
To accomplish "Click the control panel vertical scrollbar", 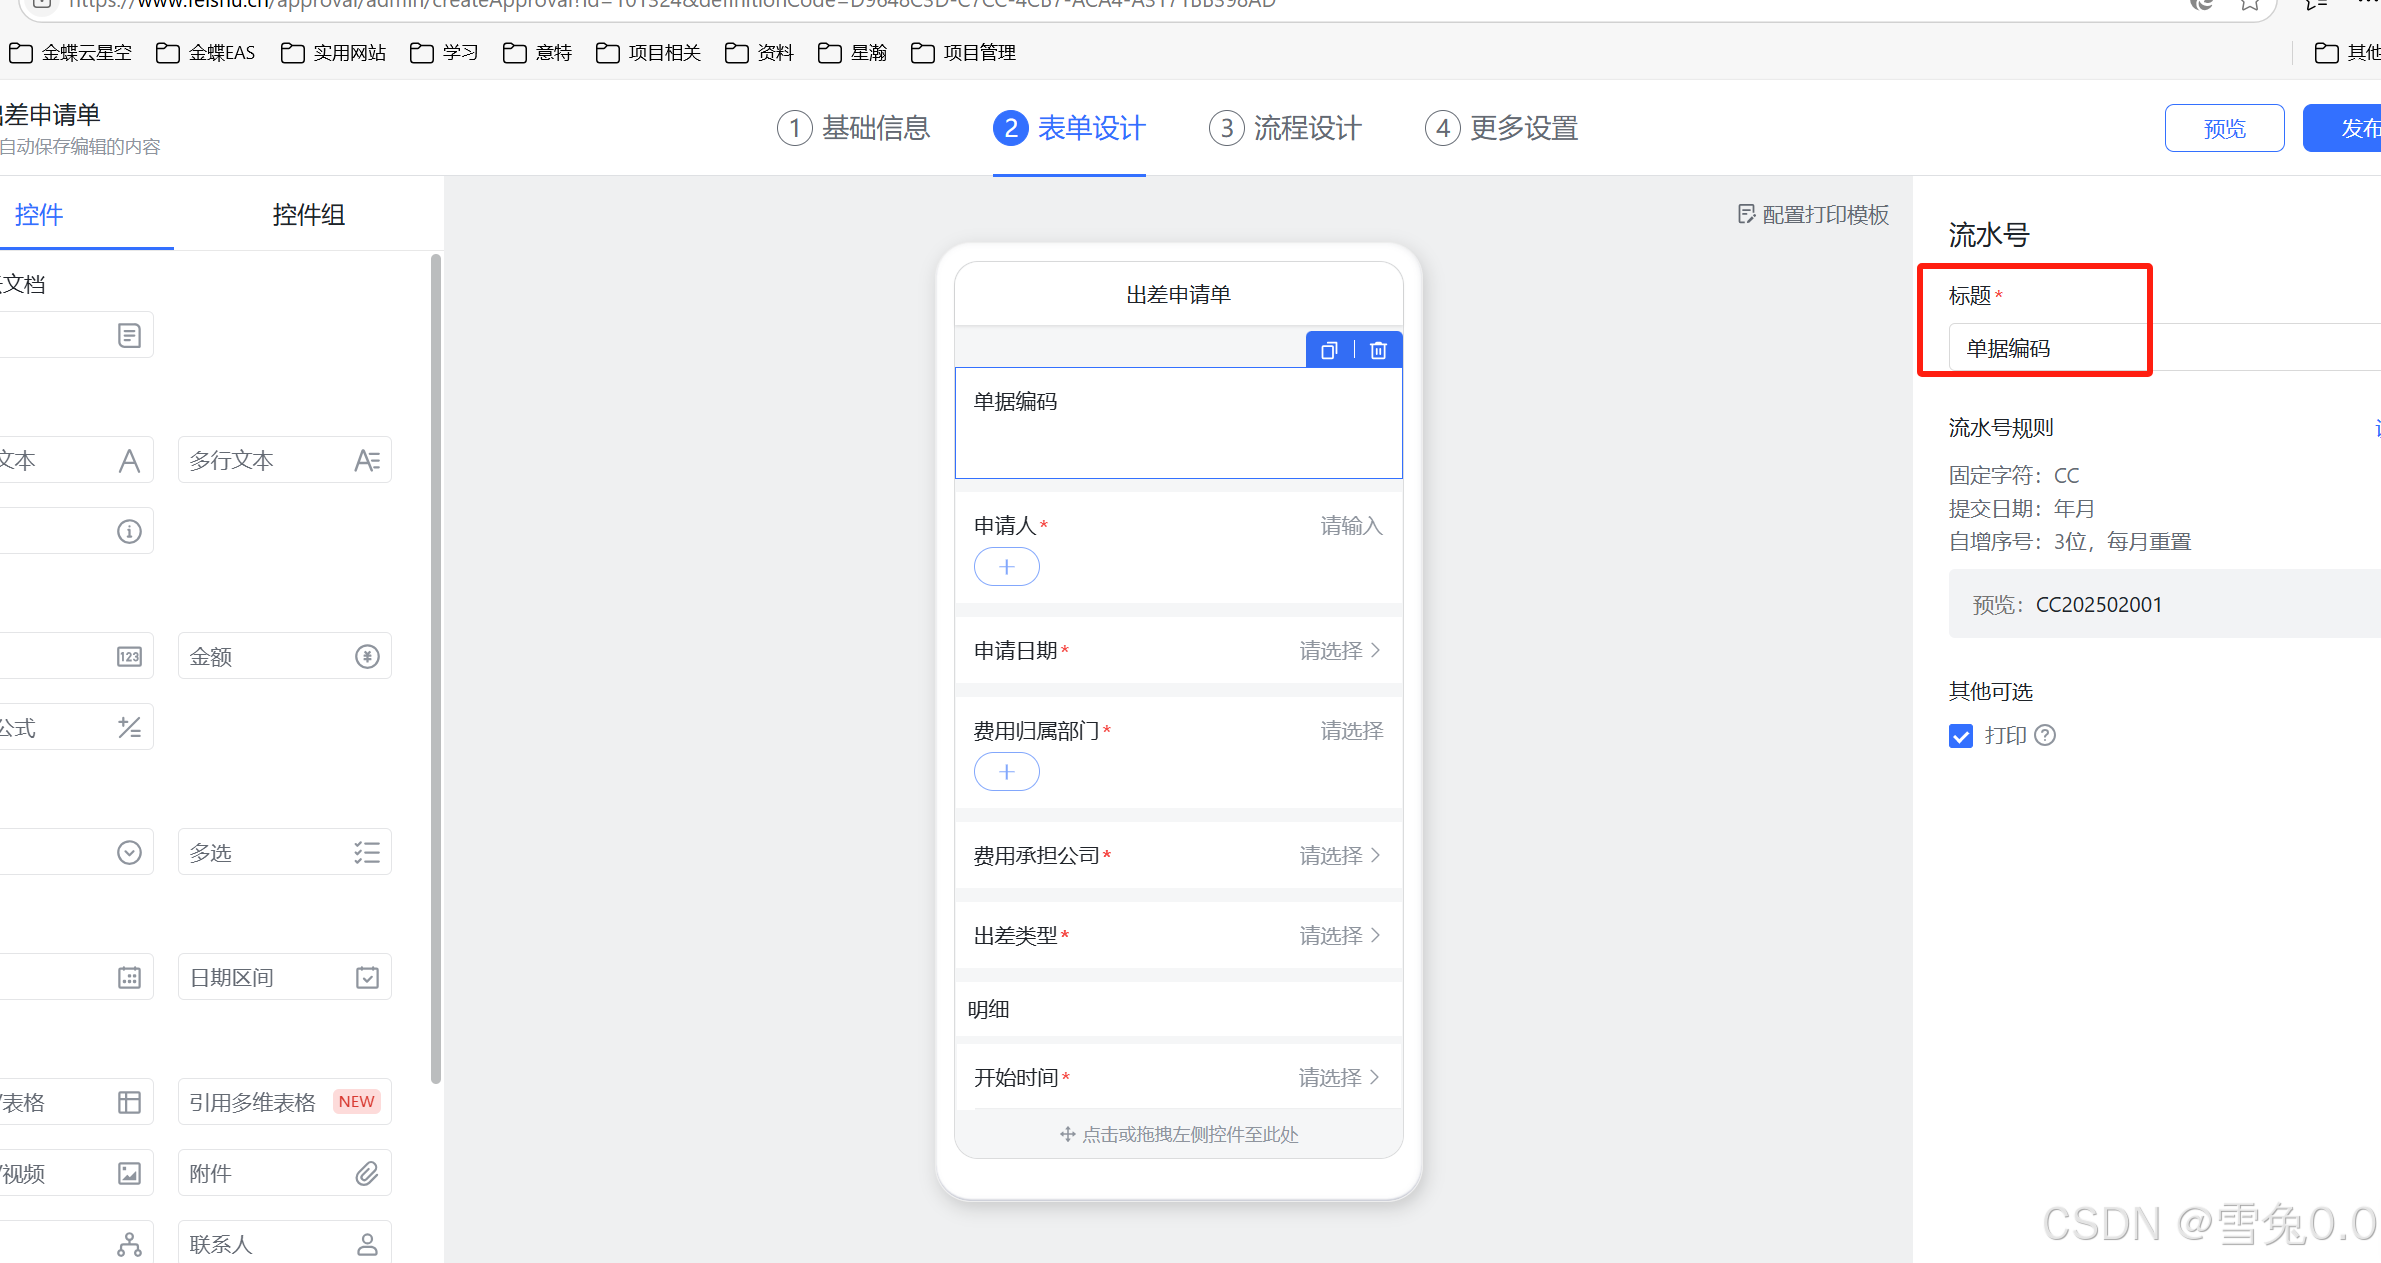I will (436, 668).
